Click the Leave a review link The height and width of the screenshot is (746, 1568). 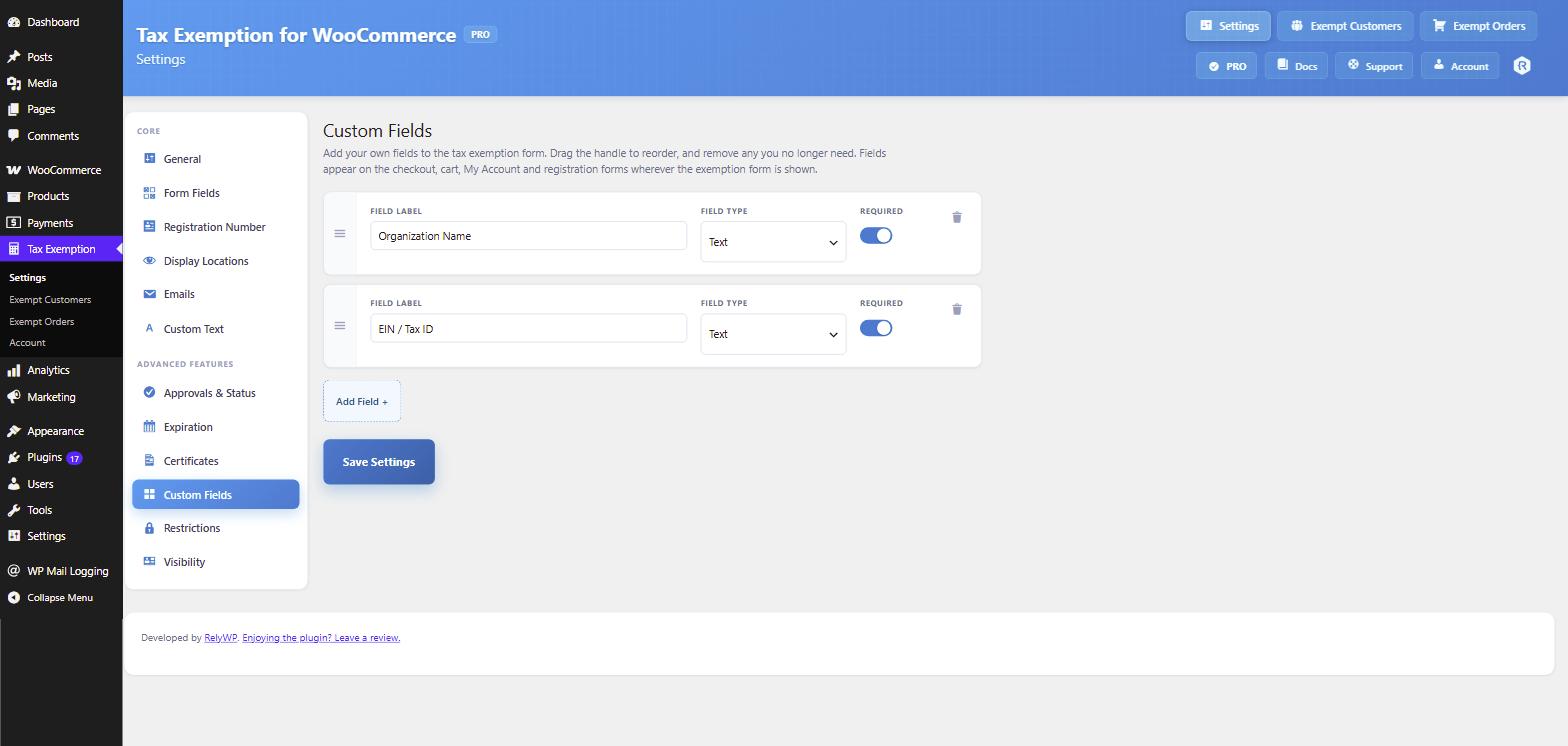[x=321, y=638]
